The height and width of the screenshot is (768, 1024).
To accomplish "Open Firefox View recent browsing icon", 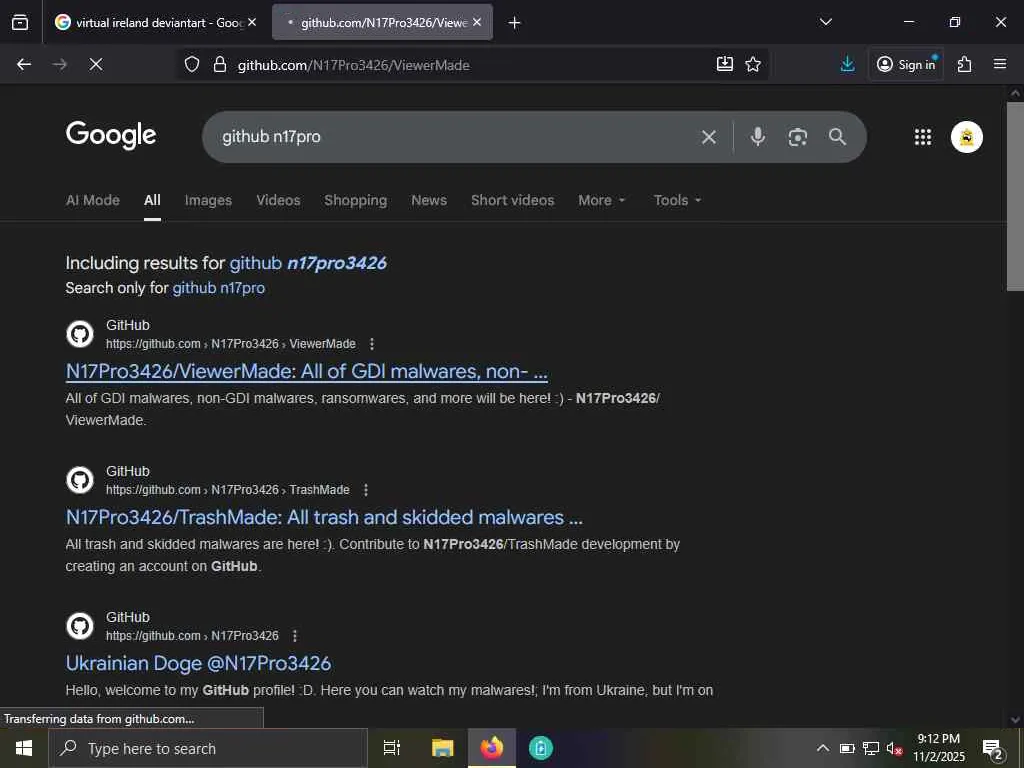I will point(20,22).
